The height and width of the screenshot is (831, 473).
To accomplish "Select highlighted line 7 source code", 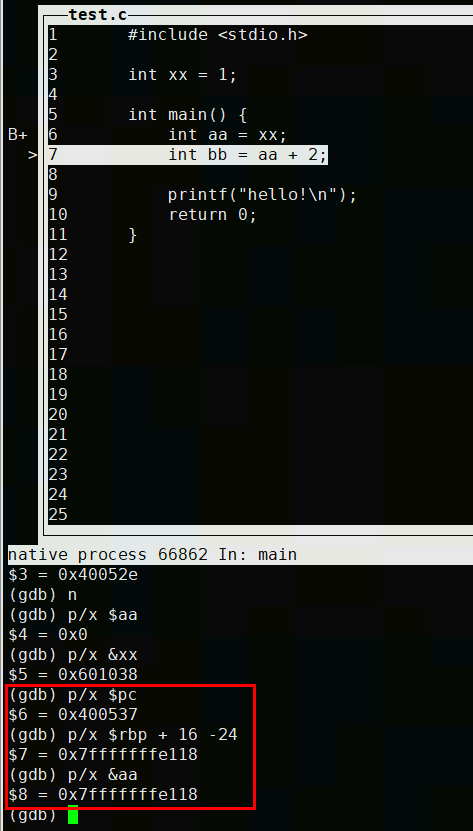I will pos(248,155).
